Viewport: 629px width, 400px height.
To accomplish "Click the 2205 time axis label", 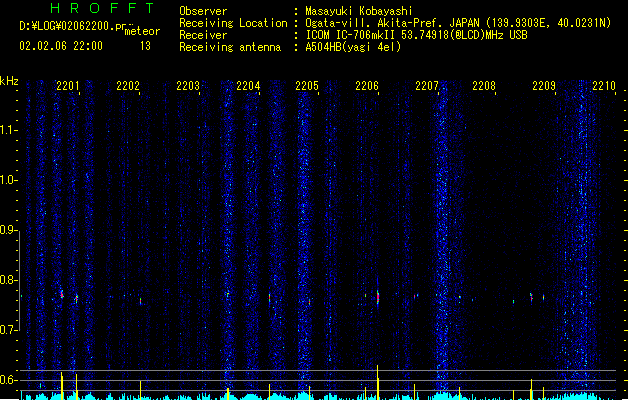I will click(x=307, y=86).
